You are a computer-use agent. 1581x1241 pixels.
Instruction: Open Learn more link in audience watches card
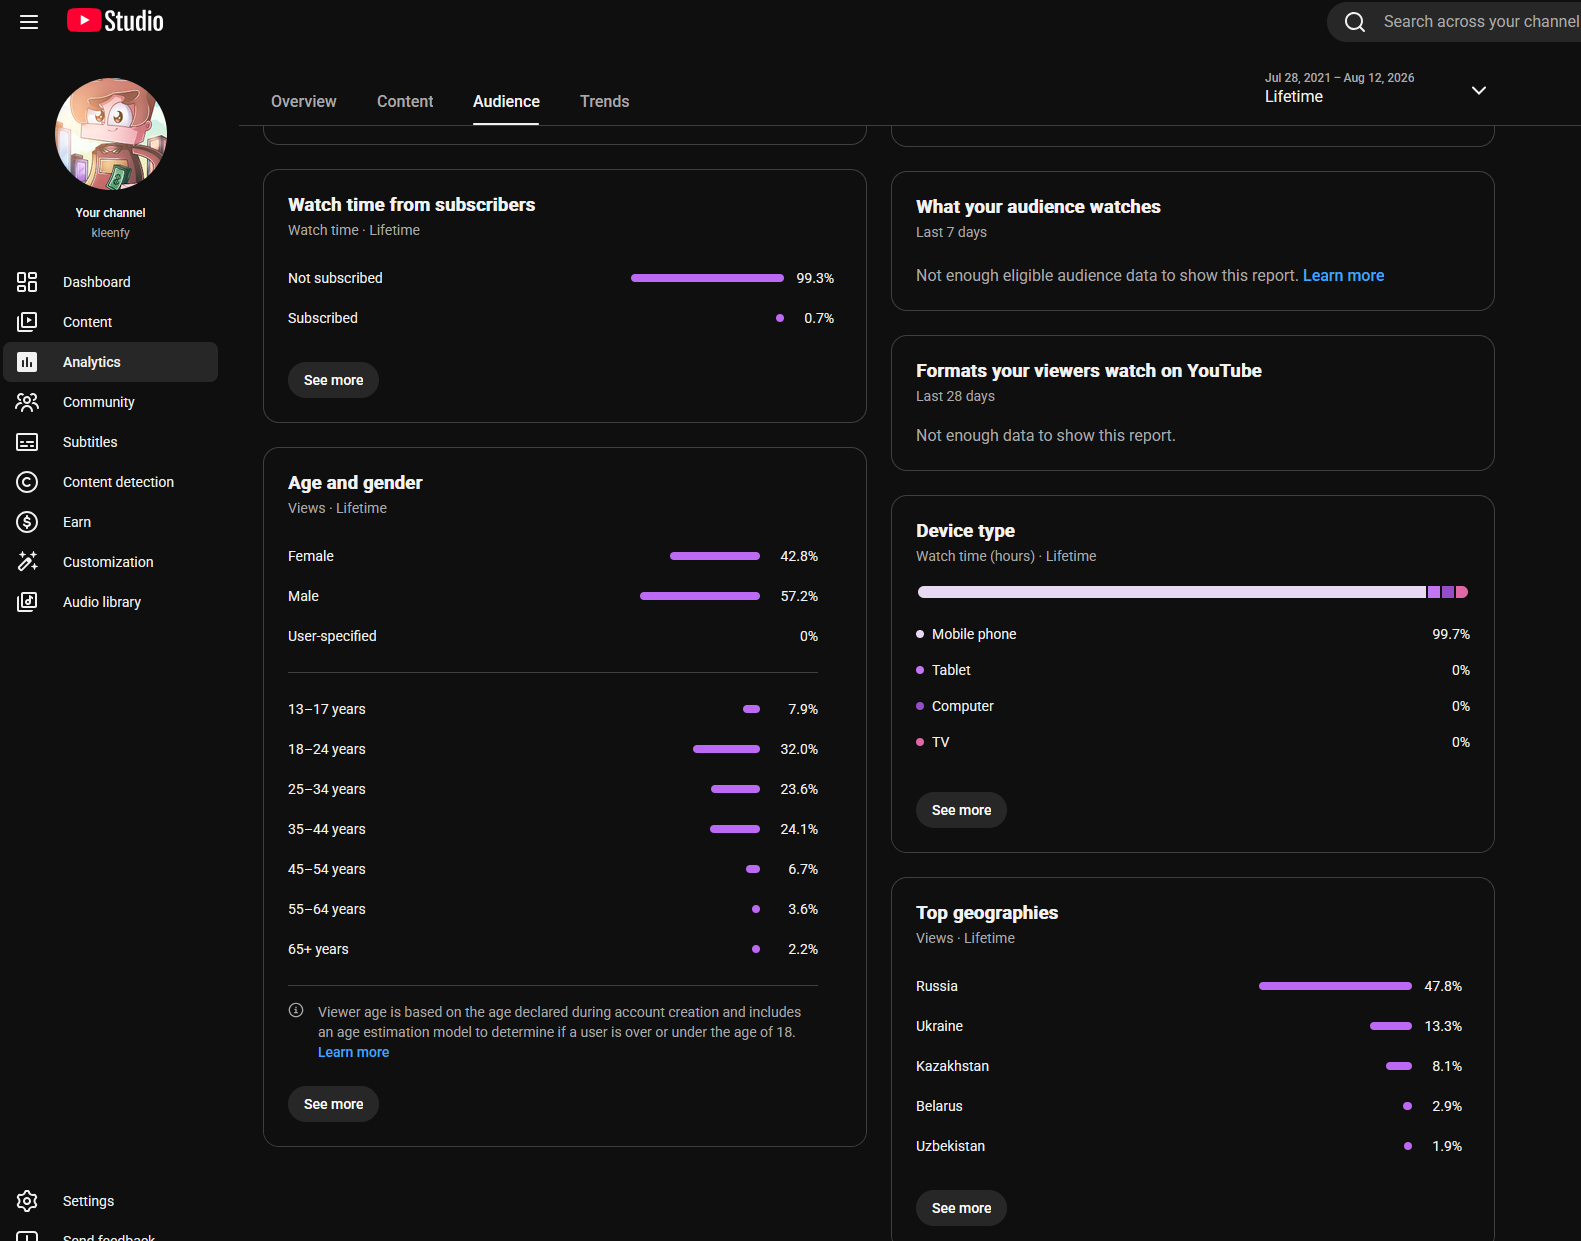click(1343, 276)
